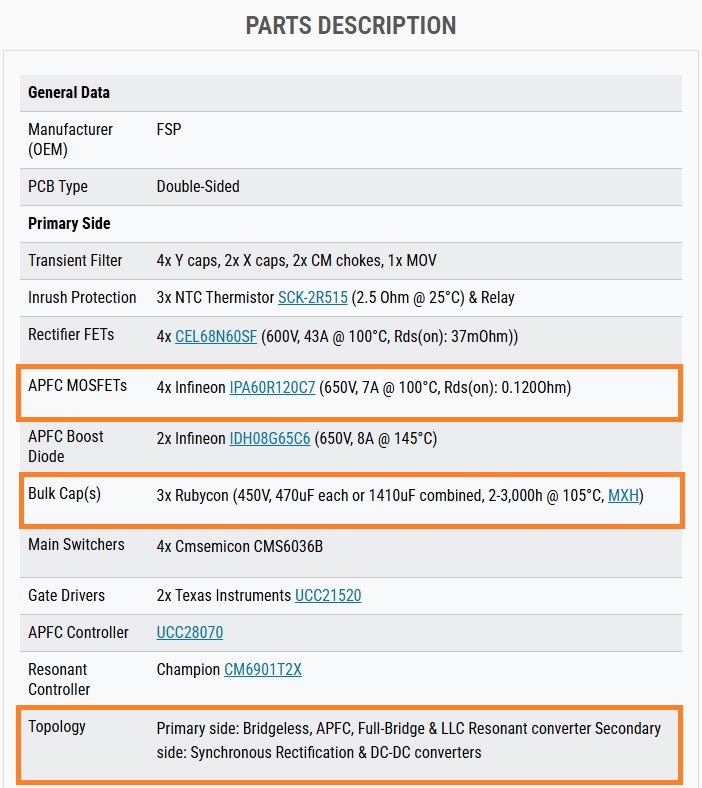Click the Gate Drivers label
Image resolution: width=702 pixels, height=788 pixels.
[66, 596]
